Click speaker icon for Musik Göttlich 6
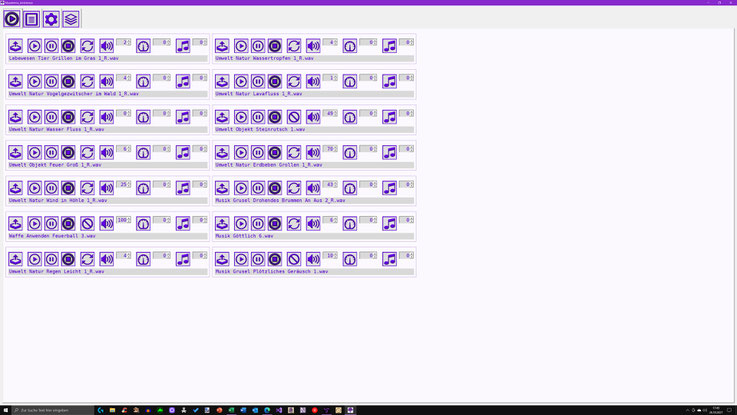This screenshot has width=737, height=415. coord(314,224)
